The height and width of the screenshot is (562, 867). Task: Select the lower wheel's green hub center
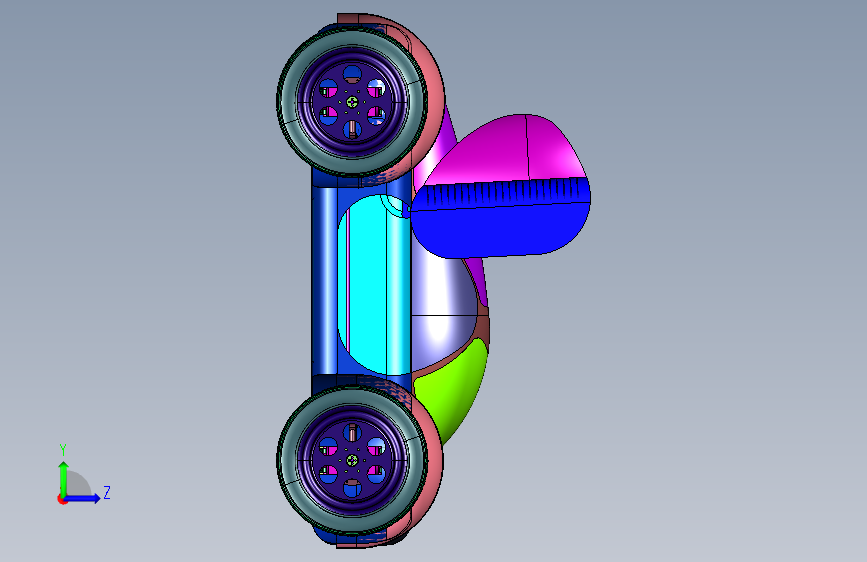352,460
